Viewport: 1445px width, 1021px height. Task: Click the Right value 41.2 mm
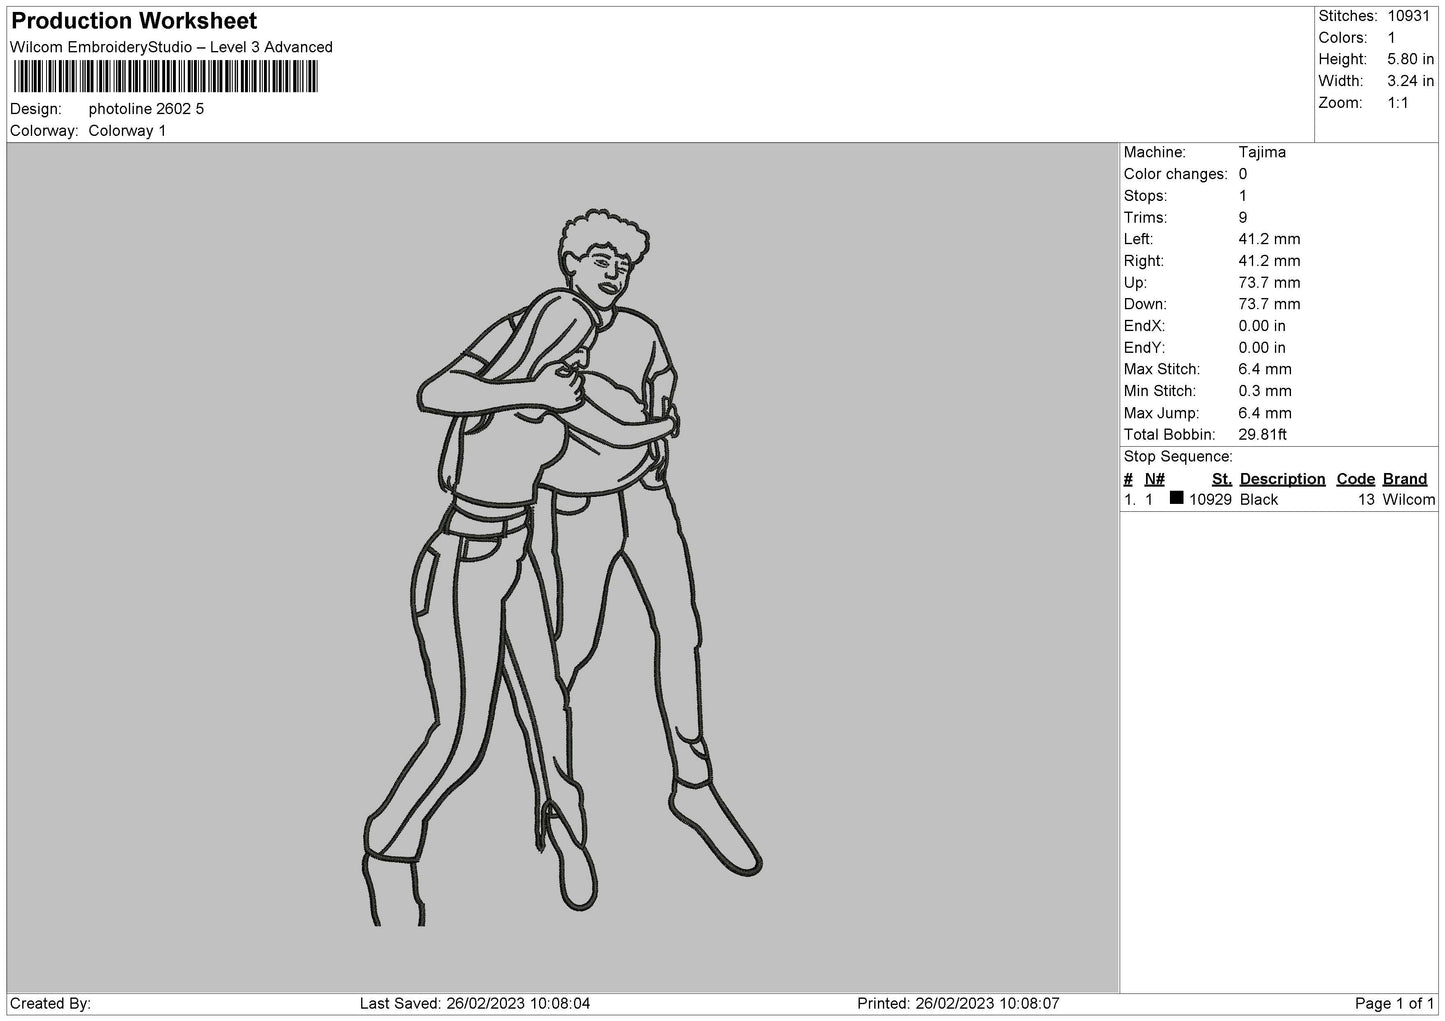pyautogui.click(x=1269, y=261)
